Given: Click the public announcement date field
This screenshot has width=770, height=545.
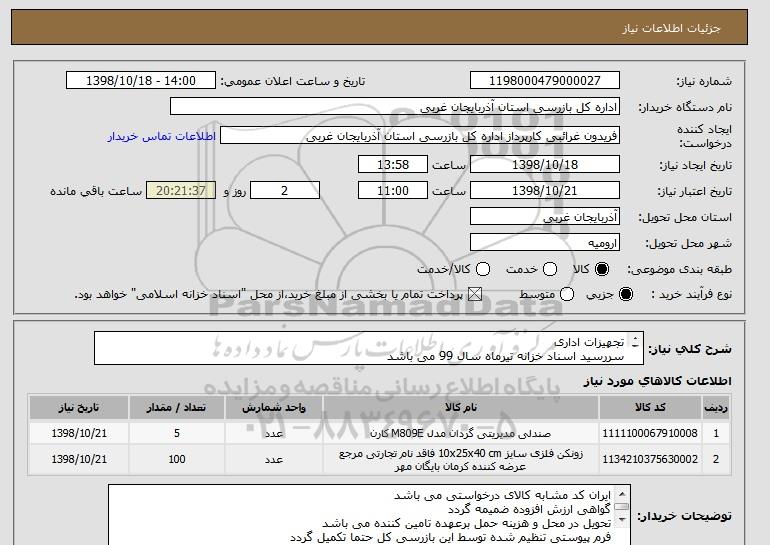Looking at the screenshot, I should (141, 81).
